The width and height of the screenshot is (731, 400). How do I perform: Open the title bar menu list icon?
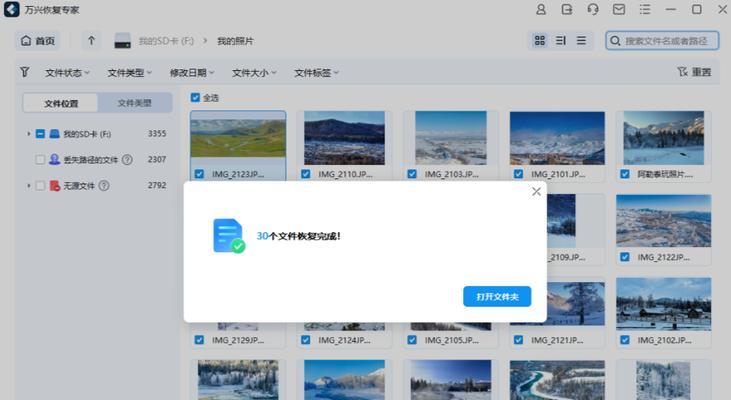[645, 9]
